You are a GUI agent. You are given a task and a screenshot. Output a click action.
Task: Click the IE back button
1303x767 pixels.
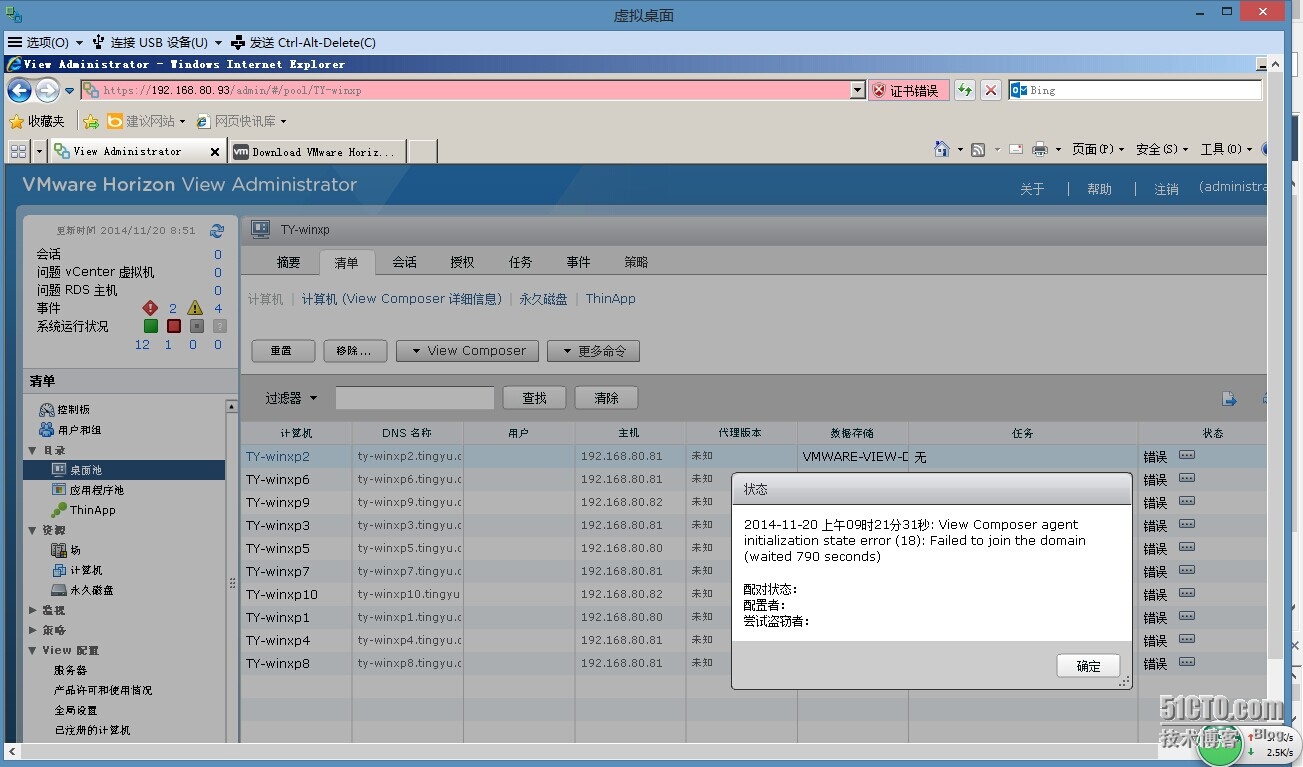[x=20, y=90]
